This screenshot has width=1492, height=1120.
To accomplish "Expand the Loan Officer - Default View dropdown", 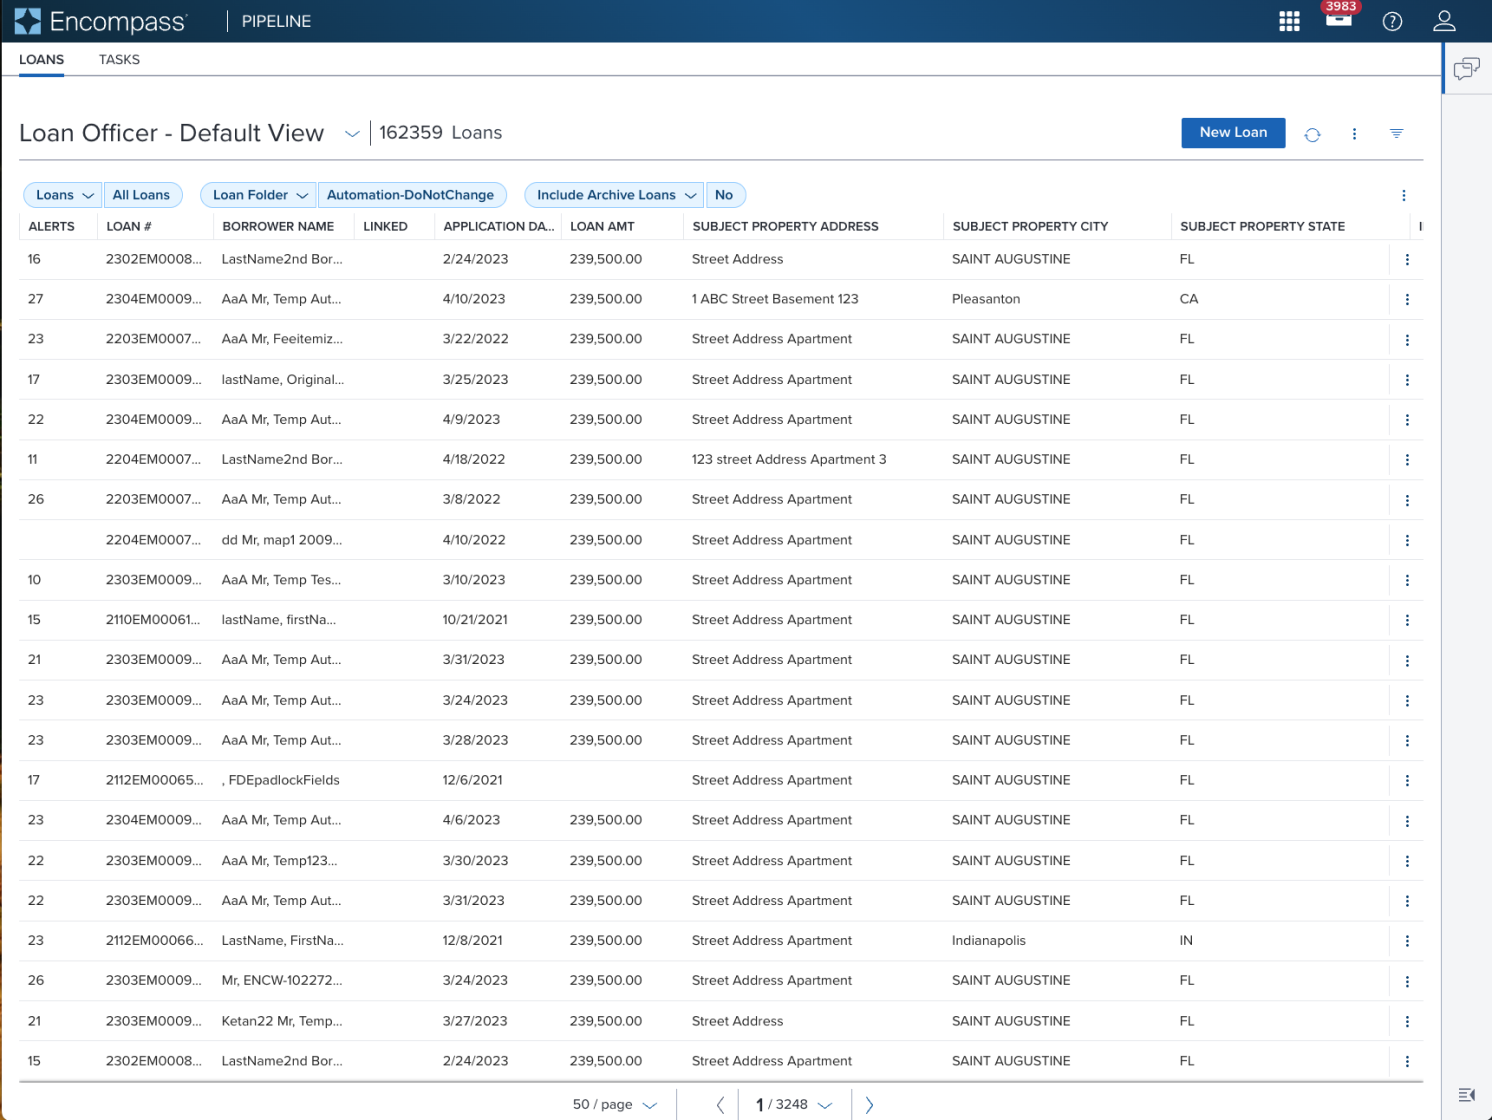I will coord(352,134).
